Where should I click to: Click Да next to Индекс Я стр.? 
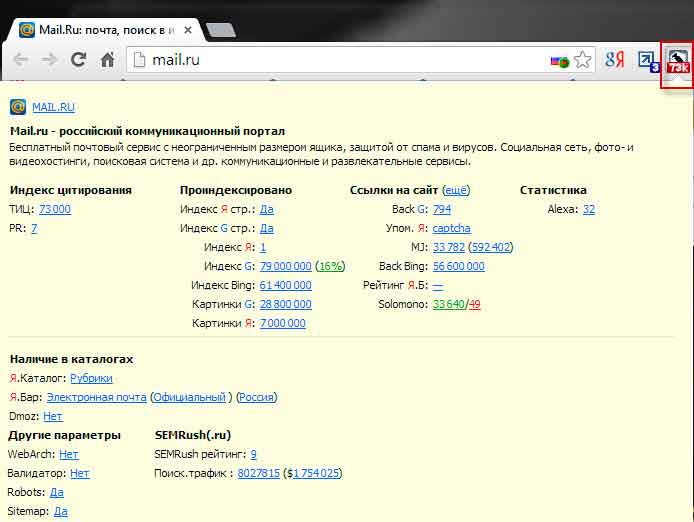[266, 209]
